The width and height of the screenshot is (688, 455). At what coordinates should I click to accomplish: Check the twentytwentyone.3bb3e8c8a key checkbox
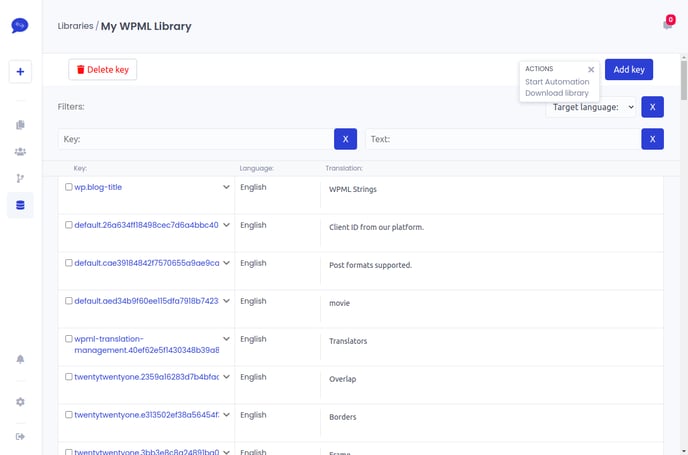(68, 451)
